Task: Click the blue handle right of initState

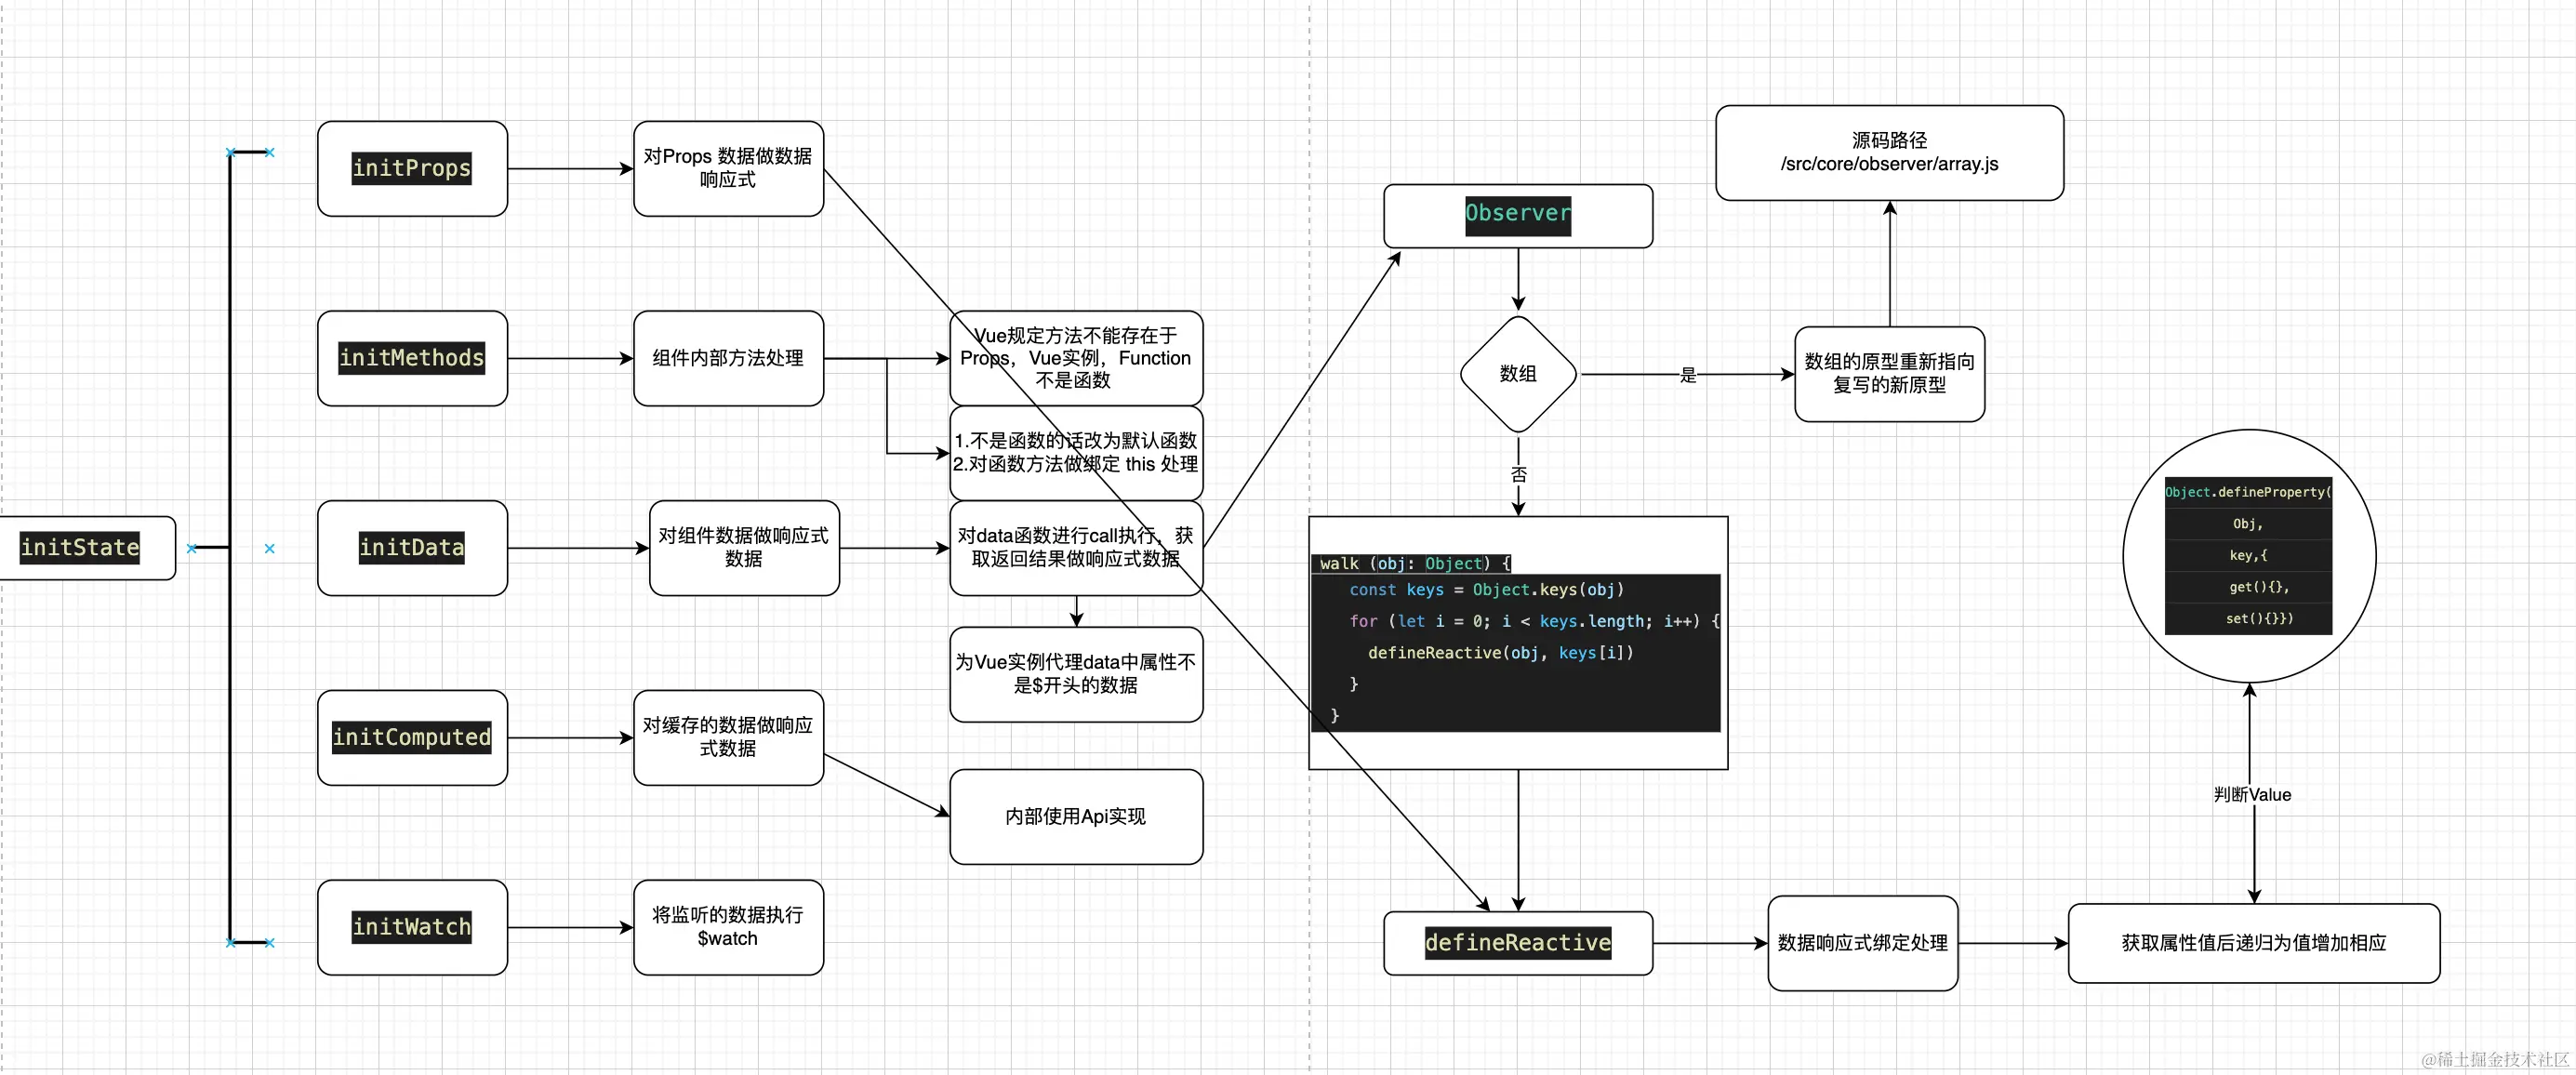Action: 192,548
